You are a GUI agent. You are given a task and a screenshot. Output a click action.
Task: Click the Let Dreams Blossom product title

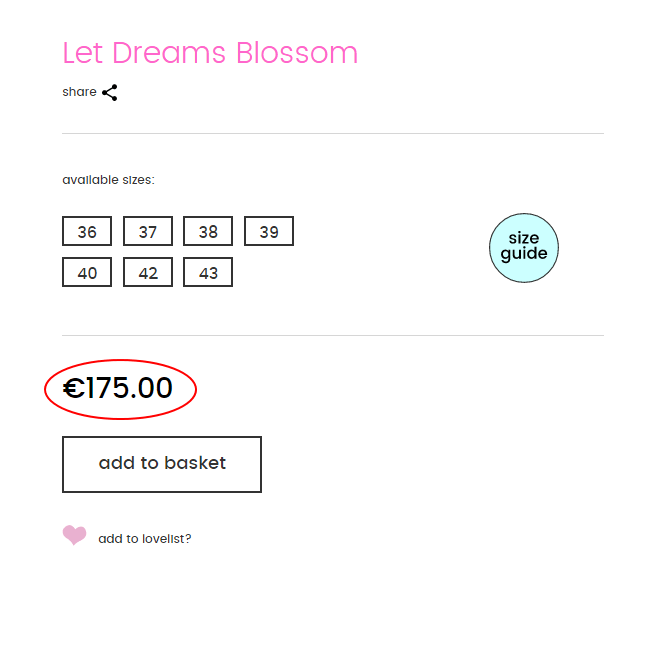[x=210, y=52]
